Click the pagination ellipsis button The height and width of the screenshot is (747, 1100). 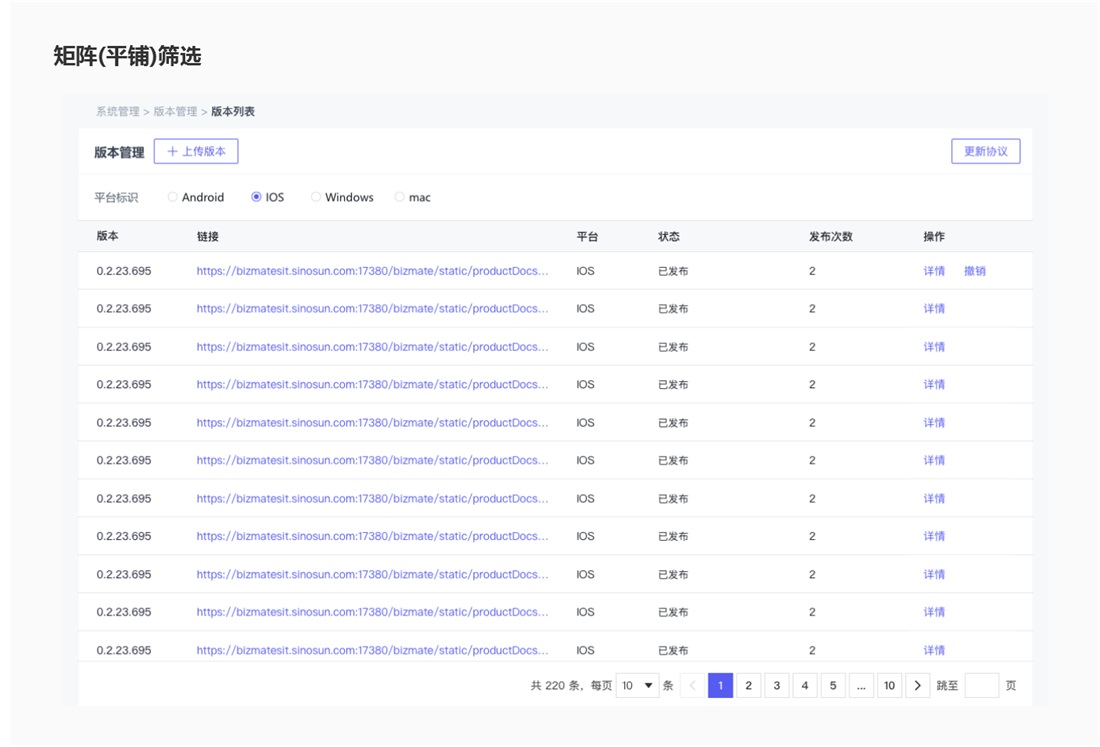click(861, 685)
